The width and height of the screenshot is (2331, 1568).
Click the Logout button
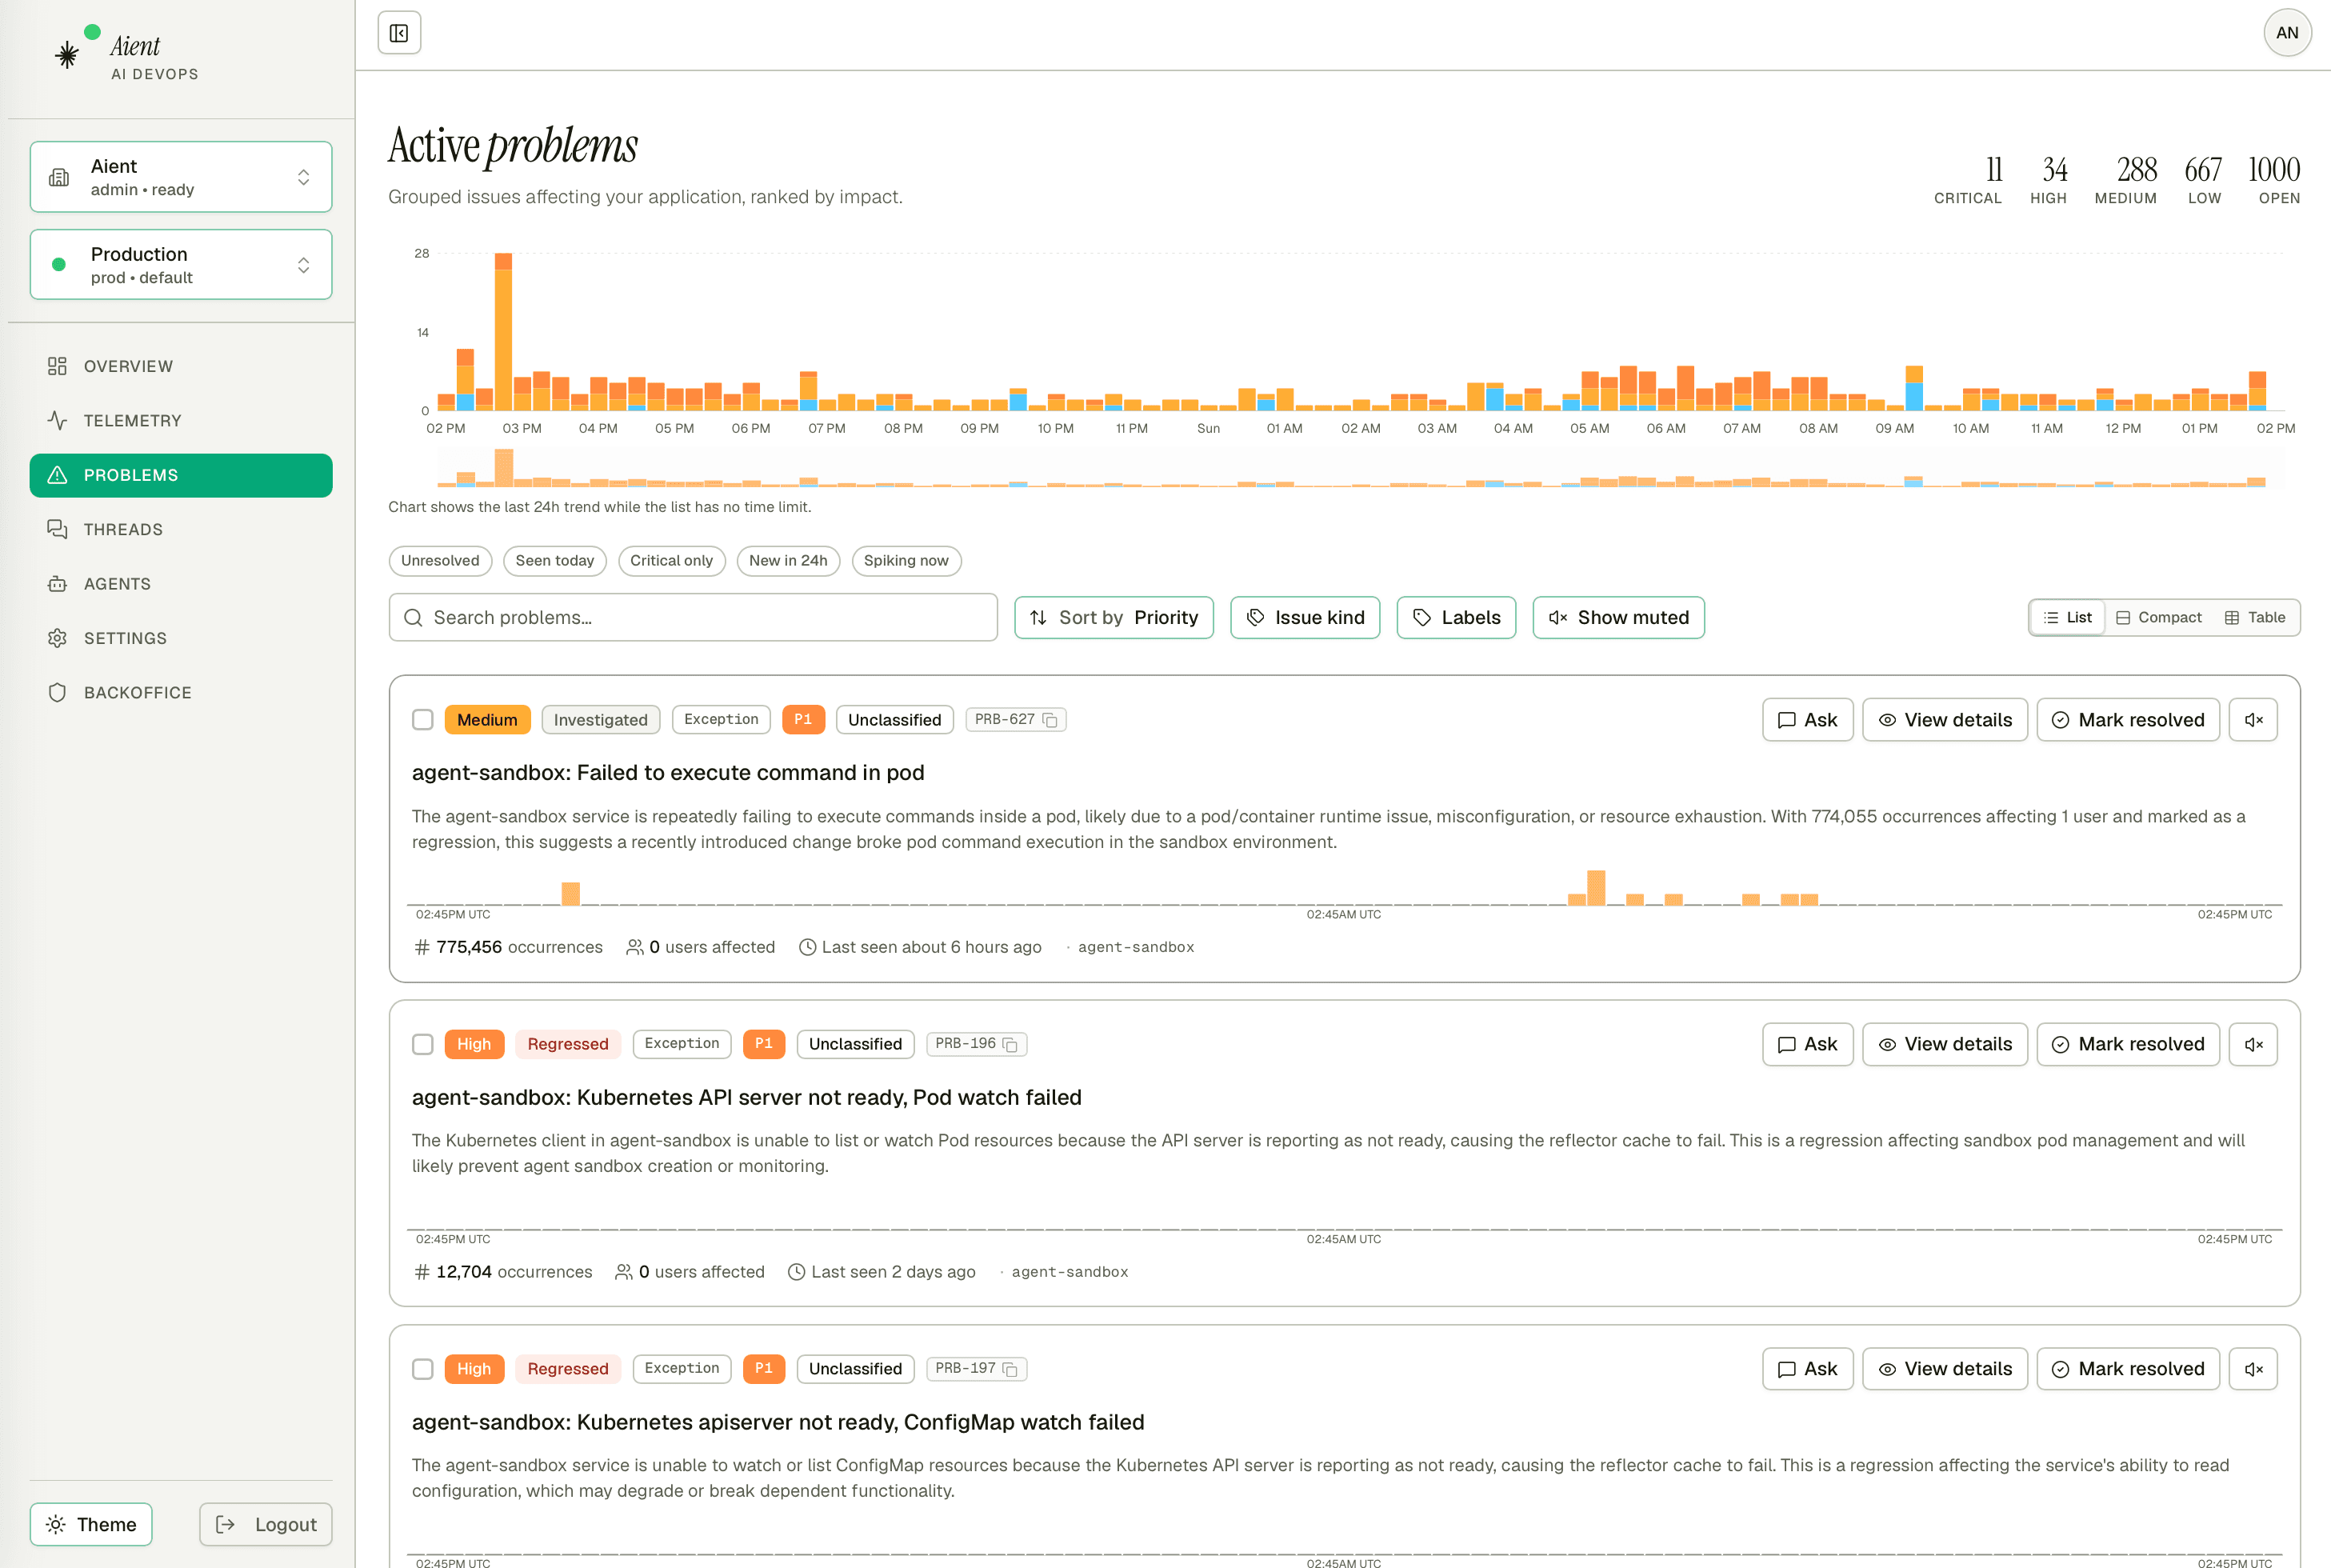[266, 1524]
